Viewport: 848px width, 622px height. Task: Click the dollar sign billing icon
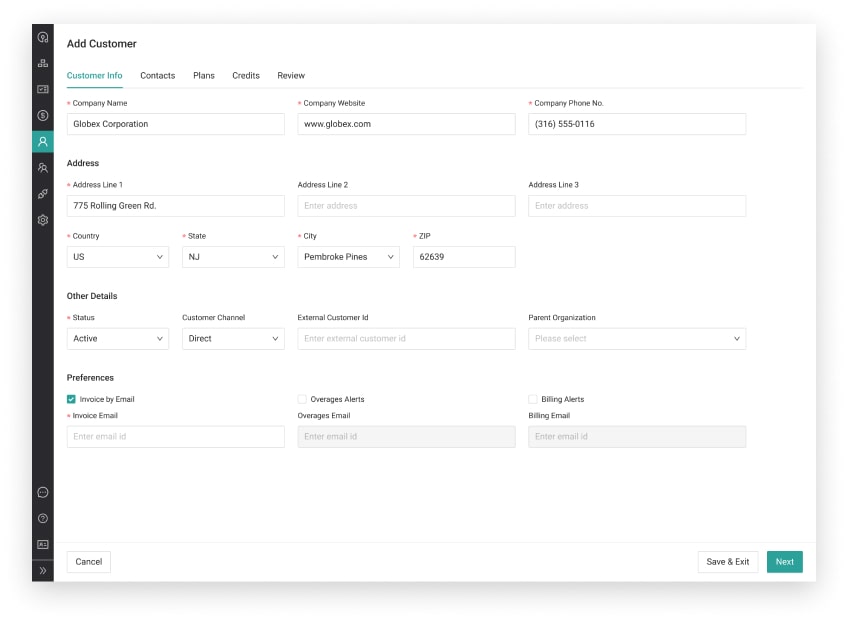click(x=43, y=115)
